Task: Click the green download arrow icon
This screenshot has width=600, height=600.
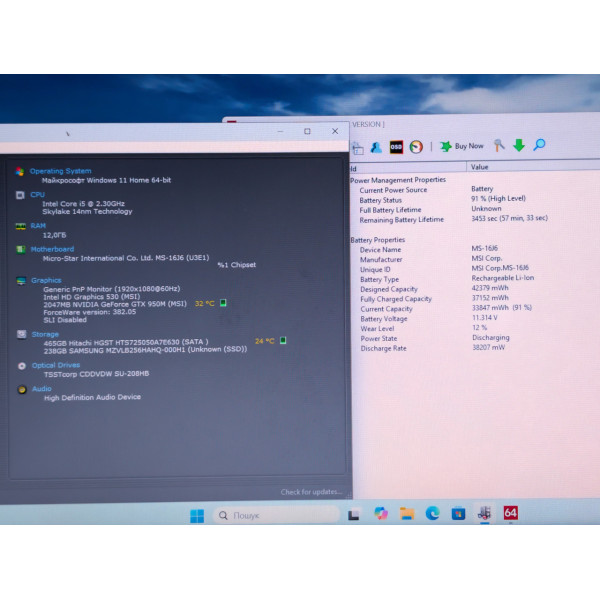Action: (518, 145)
